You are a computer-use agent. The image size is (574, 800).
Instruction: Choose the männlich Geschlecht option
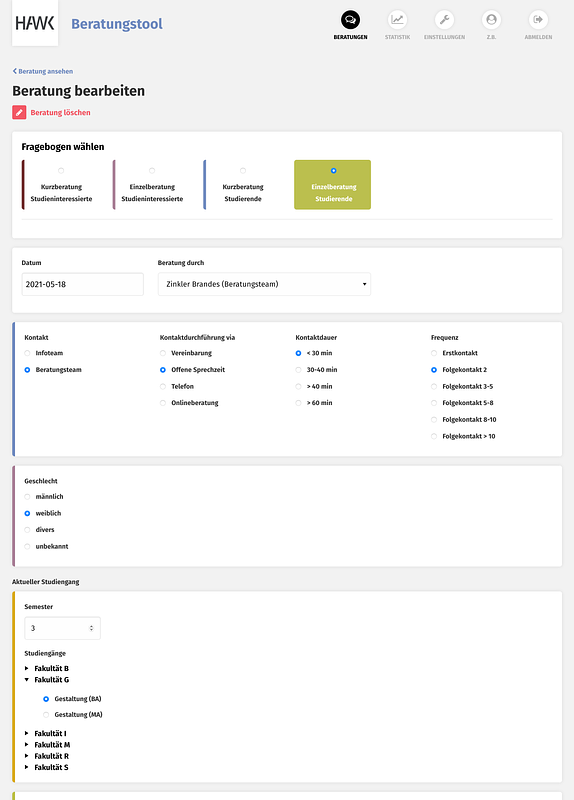tap(27, 496)
